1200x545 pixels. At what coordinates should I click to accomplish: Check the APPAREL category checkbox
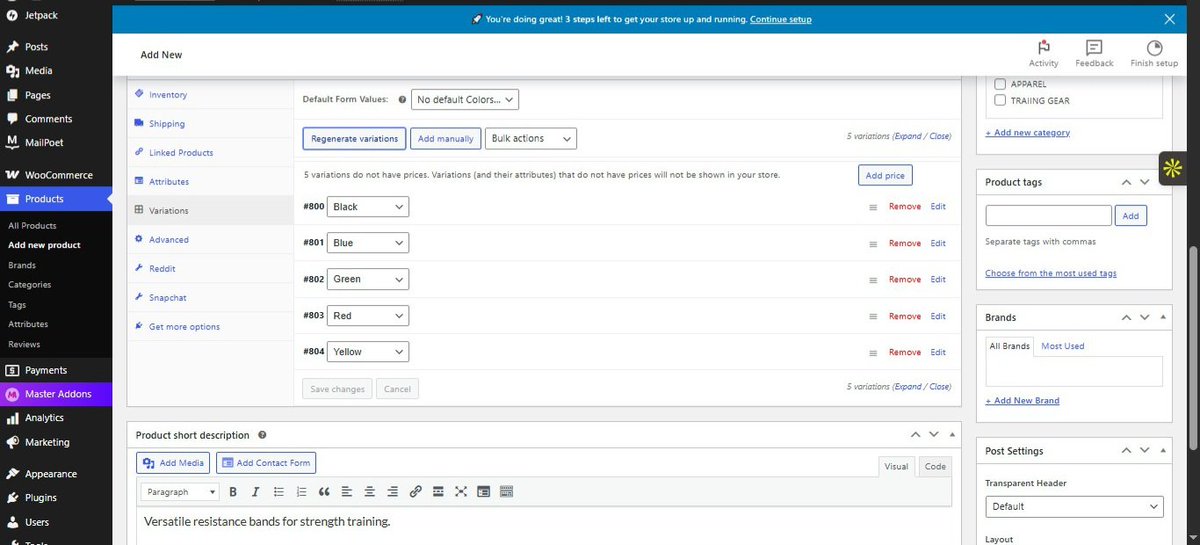pos(1000,84)
